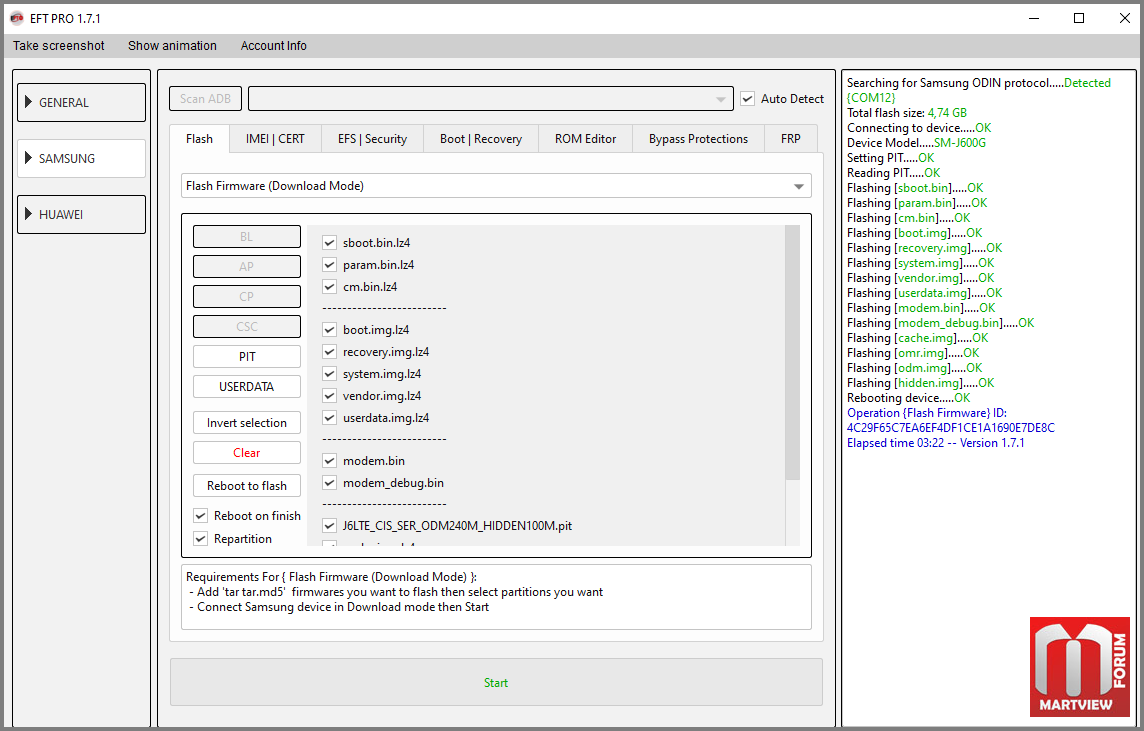This screenshot has width=1144, height=731.
Task: Open the Bypass Protections tab
Action: click(698, 139)
